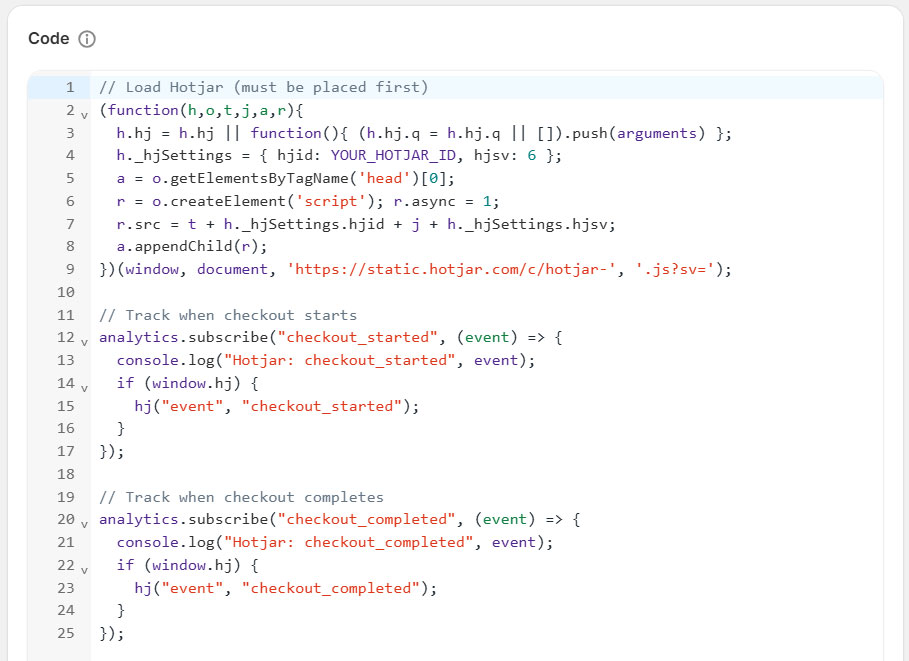Collapse the fold arrow at line 2

85,115
